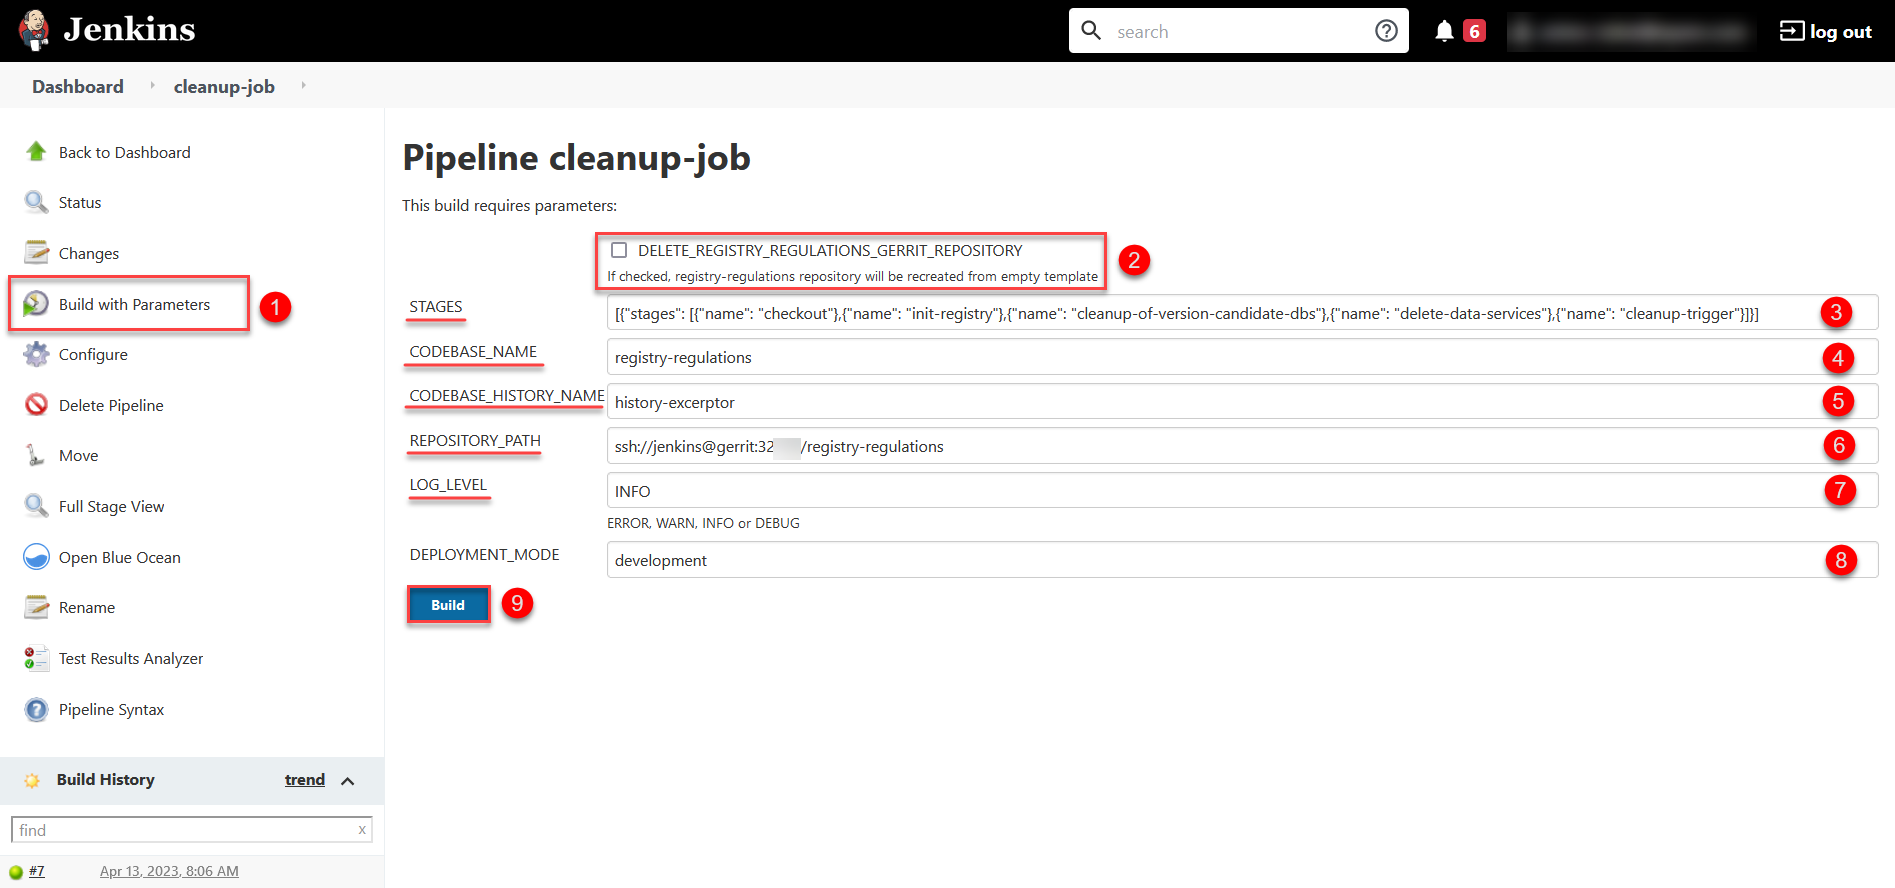Collapse the Build History section chevron

pyautogui.click(x=348, y=781)
